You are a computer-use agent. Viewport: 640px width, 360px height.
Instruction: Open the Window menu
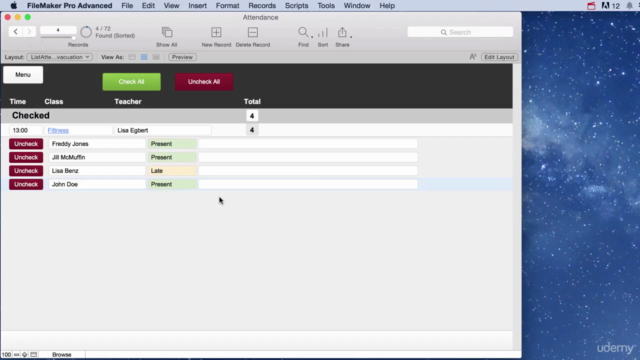357,6
